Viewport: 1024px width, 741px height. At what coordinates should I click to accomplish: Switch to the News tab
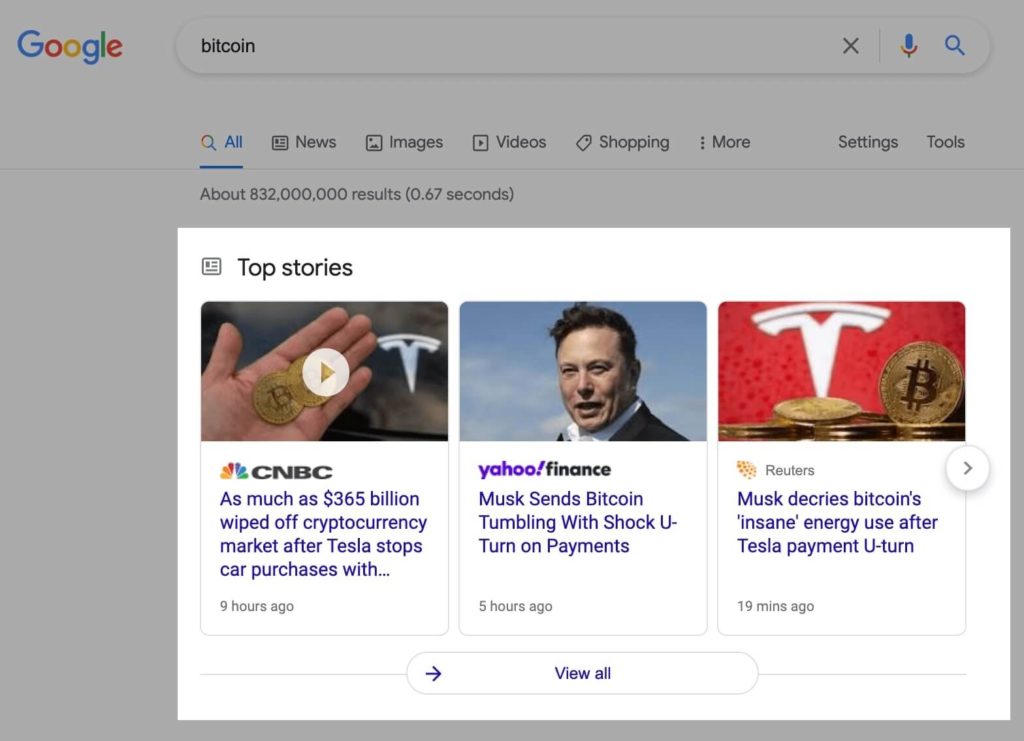(x=304, y=142)
